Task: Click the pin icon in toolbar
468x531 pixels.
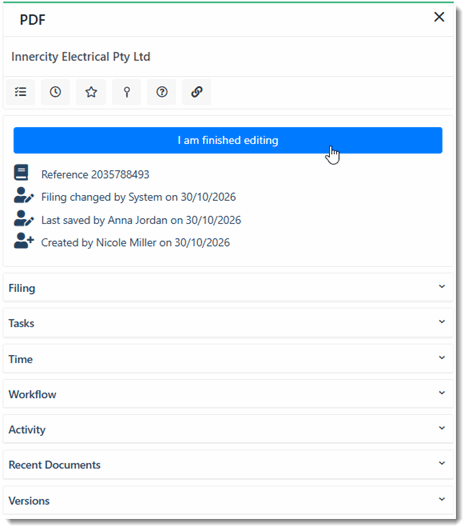Action: pos(127,92)
